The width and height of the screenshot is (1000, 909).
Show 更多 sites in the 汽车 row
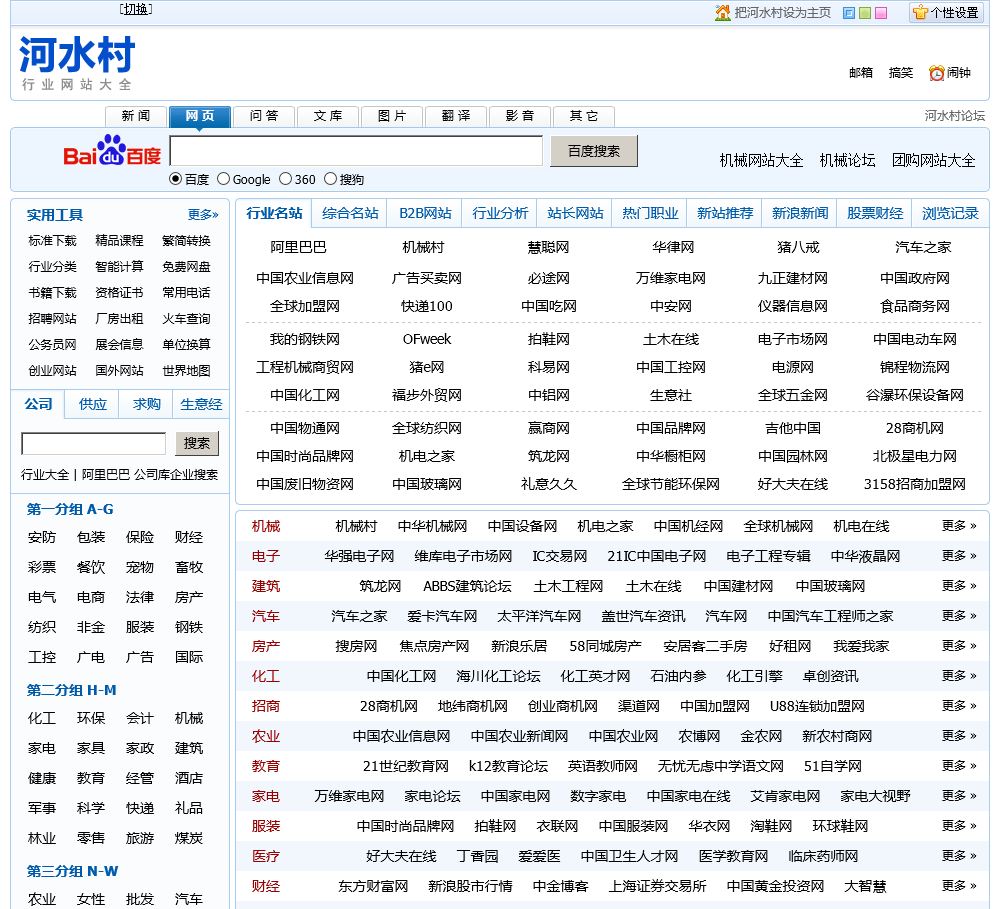[959, 616]
